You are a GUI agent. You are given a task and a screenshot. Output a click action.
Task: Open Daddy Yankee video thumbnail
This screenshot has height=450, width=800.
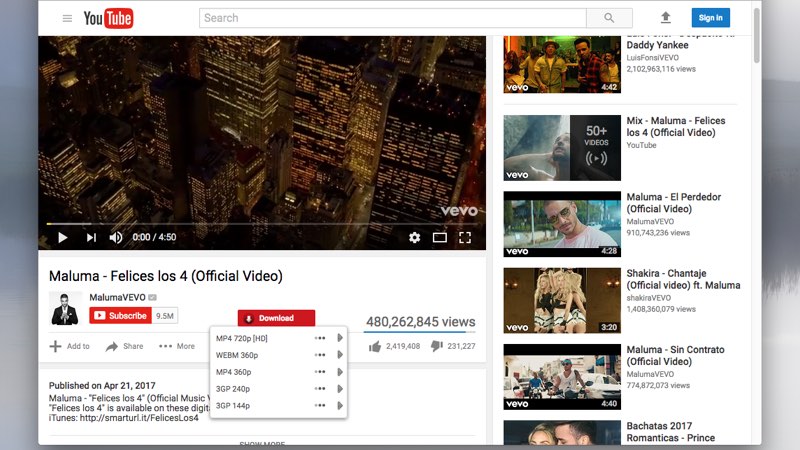562,64
